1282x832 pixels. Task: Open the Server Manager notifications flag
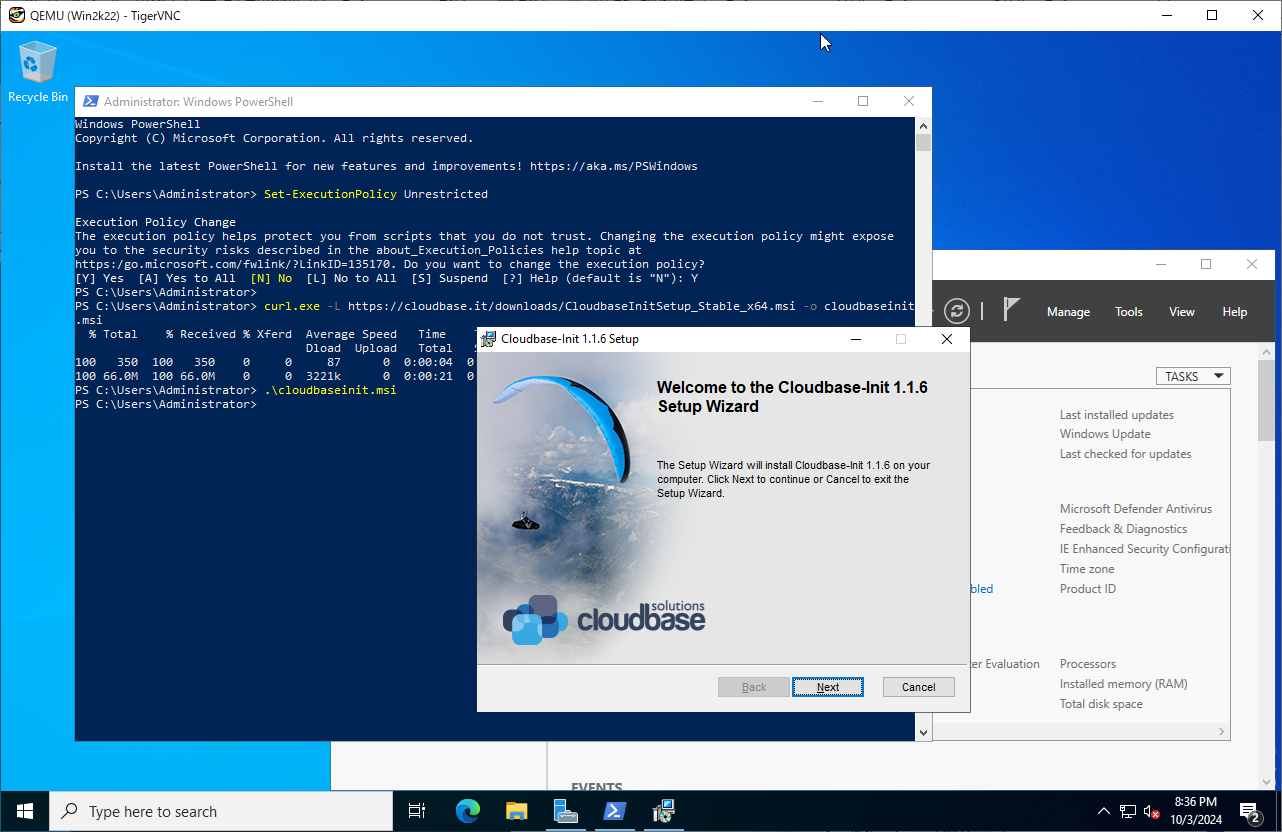(x=1011, y=310)
